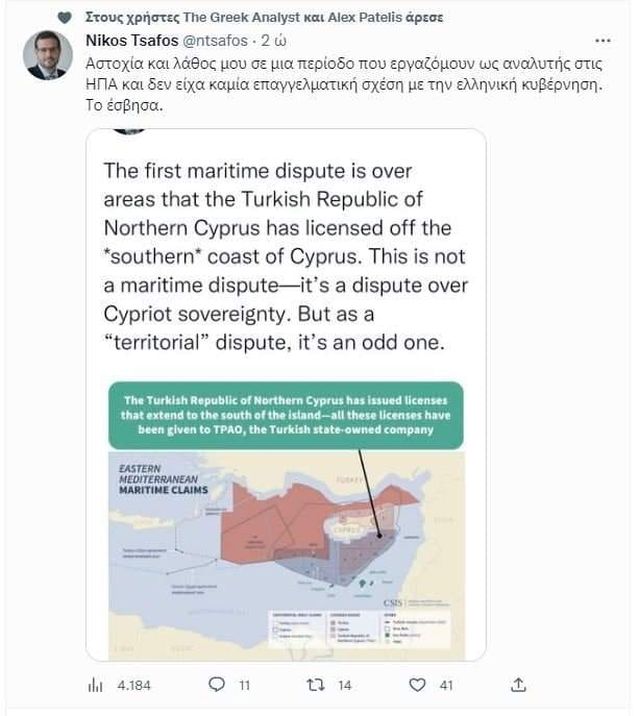640x716 pixels.
Task: Open the tweet timestamp "2 ώ"
Action: [275, 41]
